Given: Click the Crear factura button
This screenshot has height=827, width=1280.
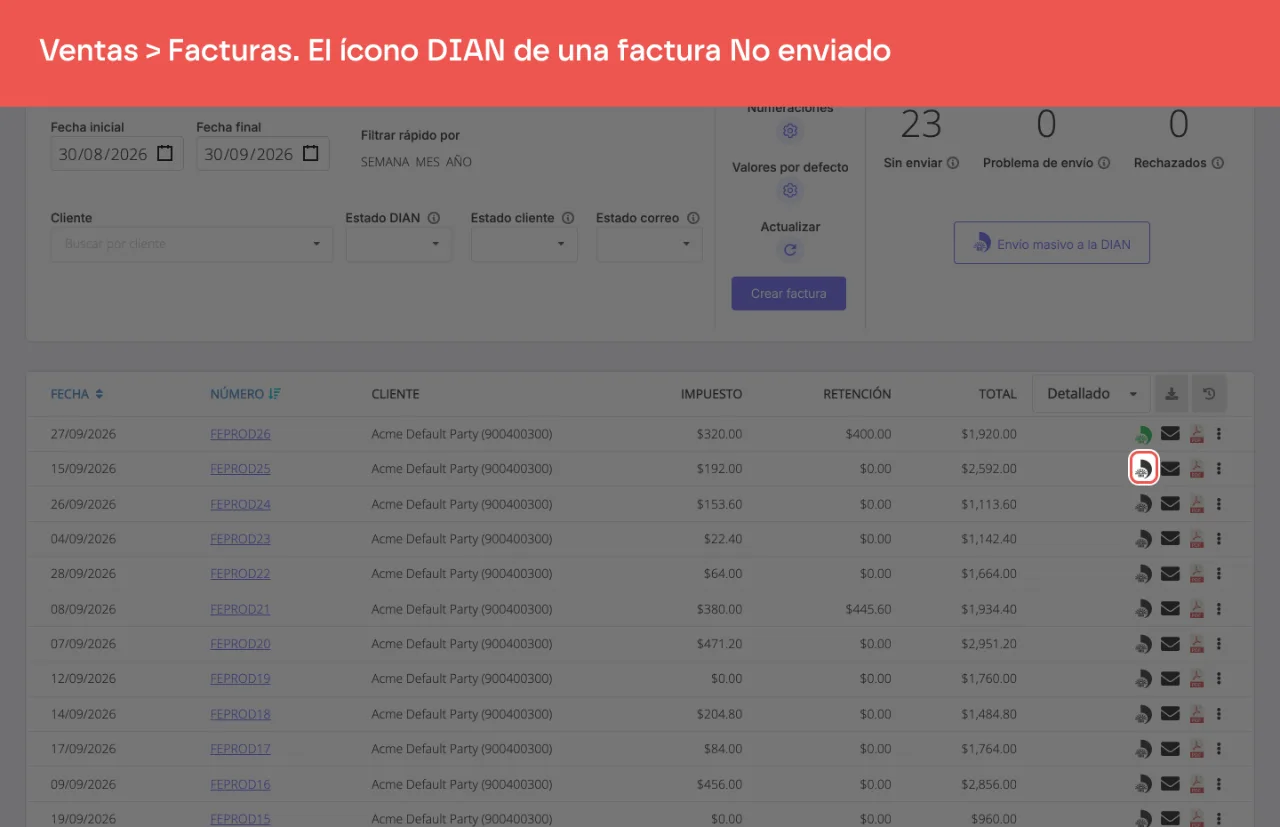Looking at the screenshot, I should [789, 293].
